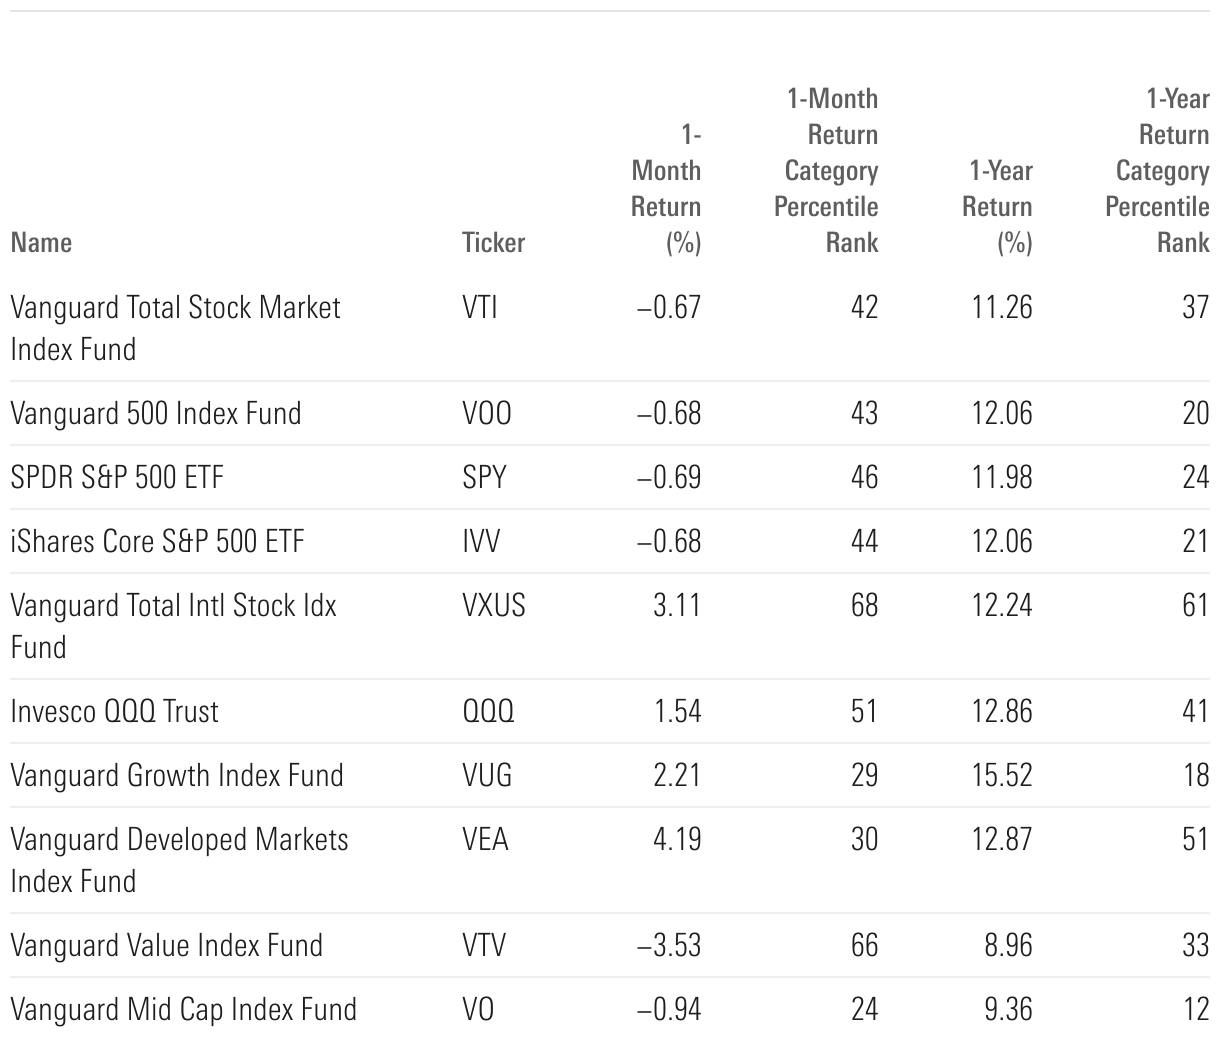1220x1050 pixels.
Task: Click the 1-Year Return Category Percentile Rank header
Action: click(1158, 170)
